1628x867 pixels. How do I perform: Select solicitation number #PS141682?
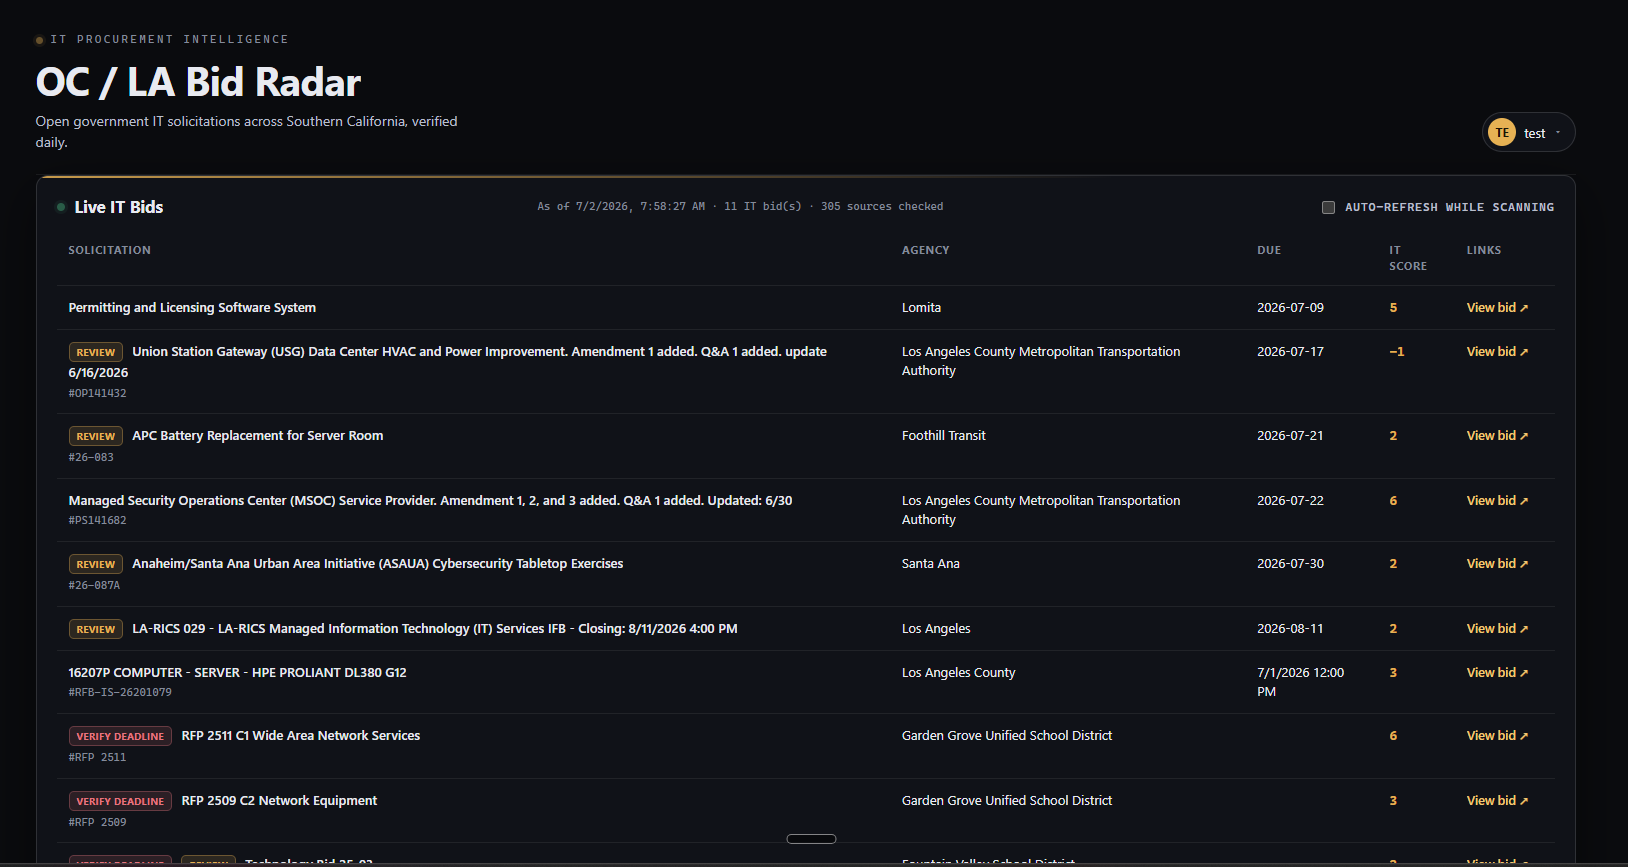(97, 521)
